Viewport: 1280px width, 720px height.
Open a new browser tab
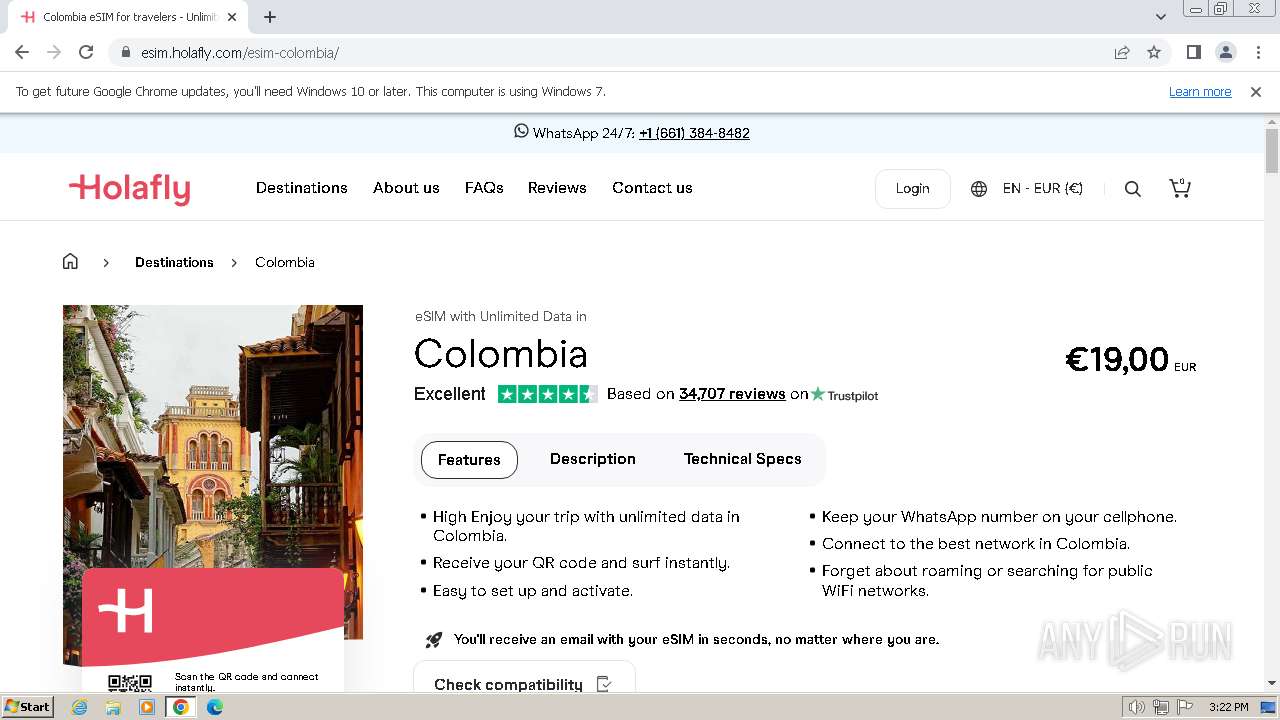point(270,17)
